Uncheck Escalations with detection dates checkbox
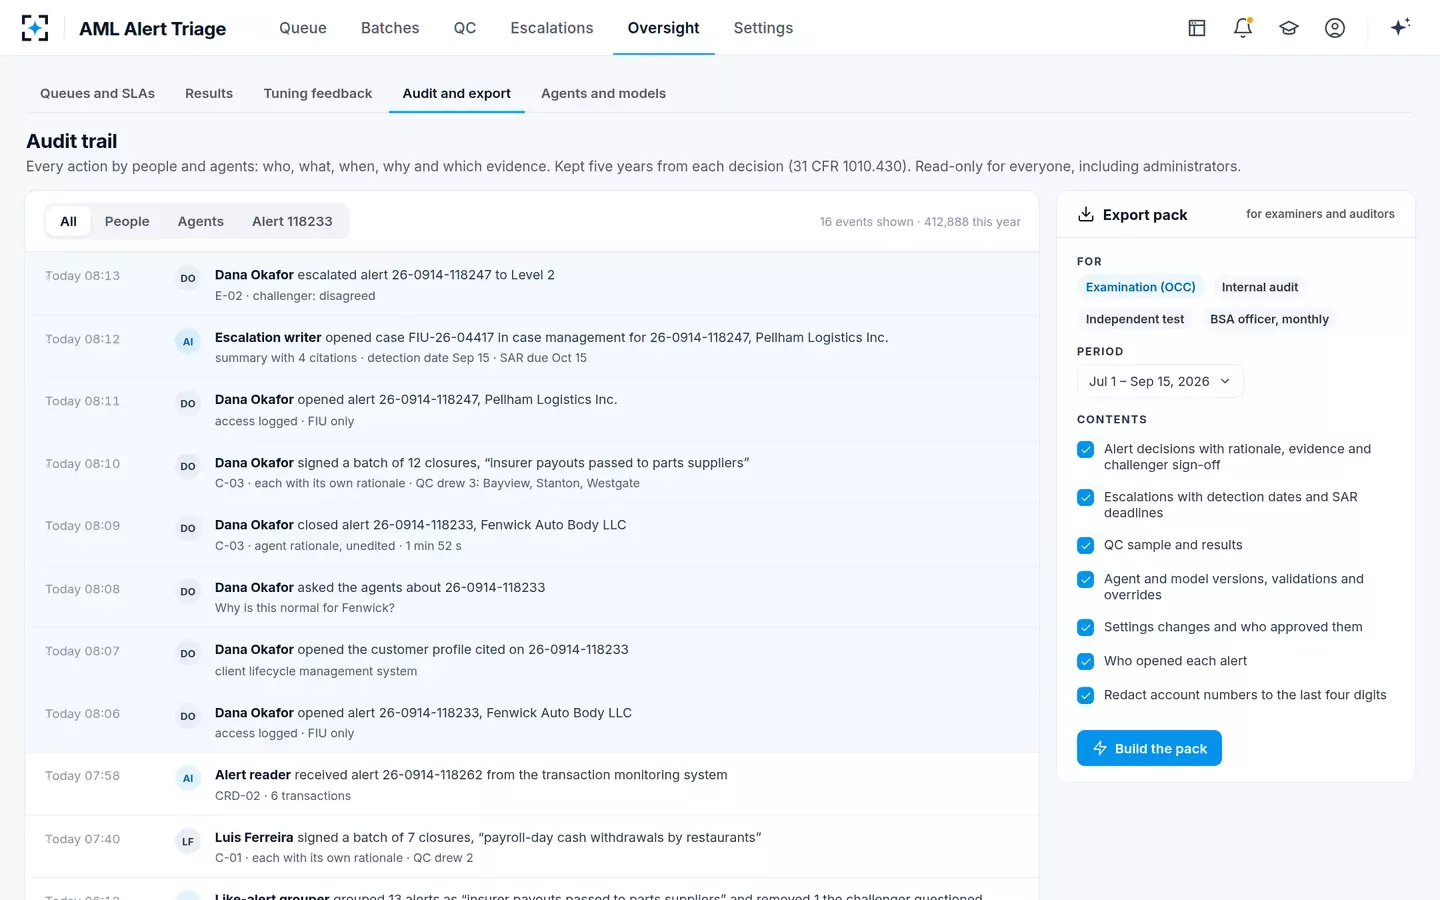 [1085, 498]
